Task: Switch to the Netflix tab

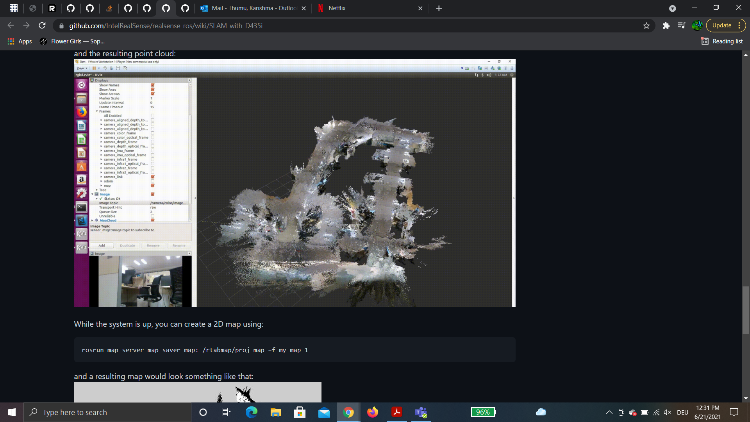Action: (358, 8)
